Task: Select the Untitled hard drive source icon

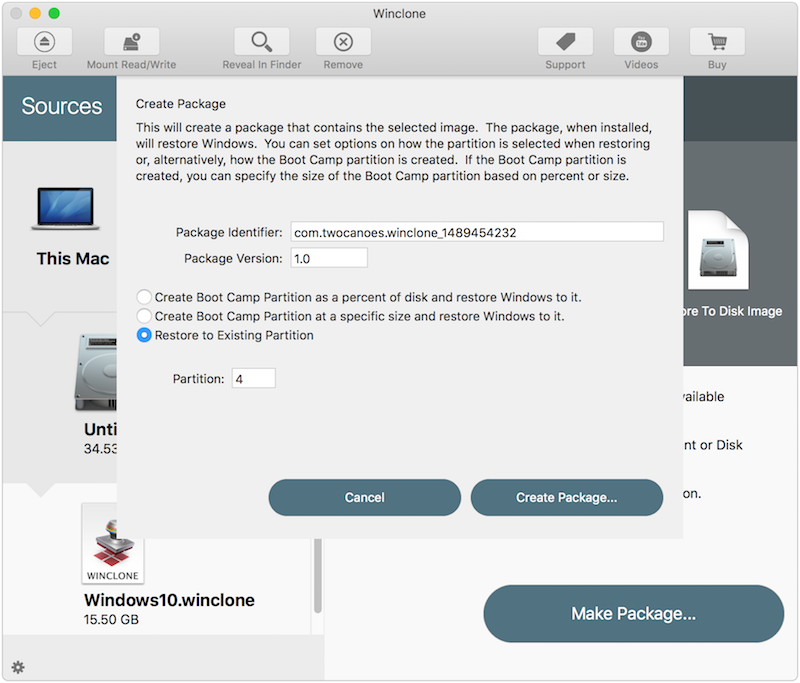Action: point(96,372)
